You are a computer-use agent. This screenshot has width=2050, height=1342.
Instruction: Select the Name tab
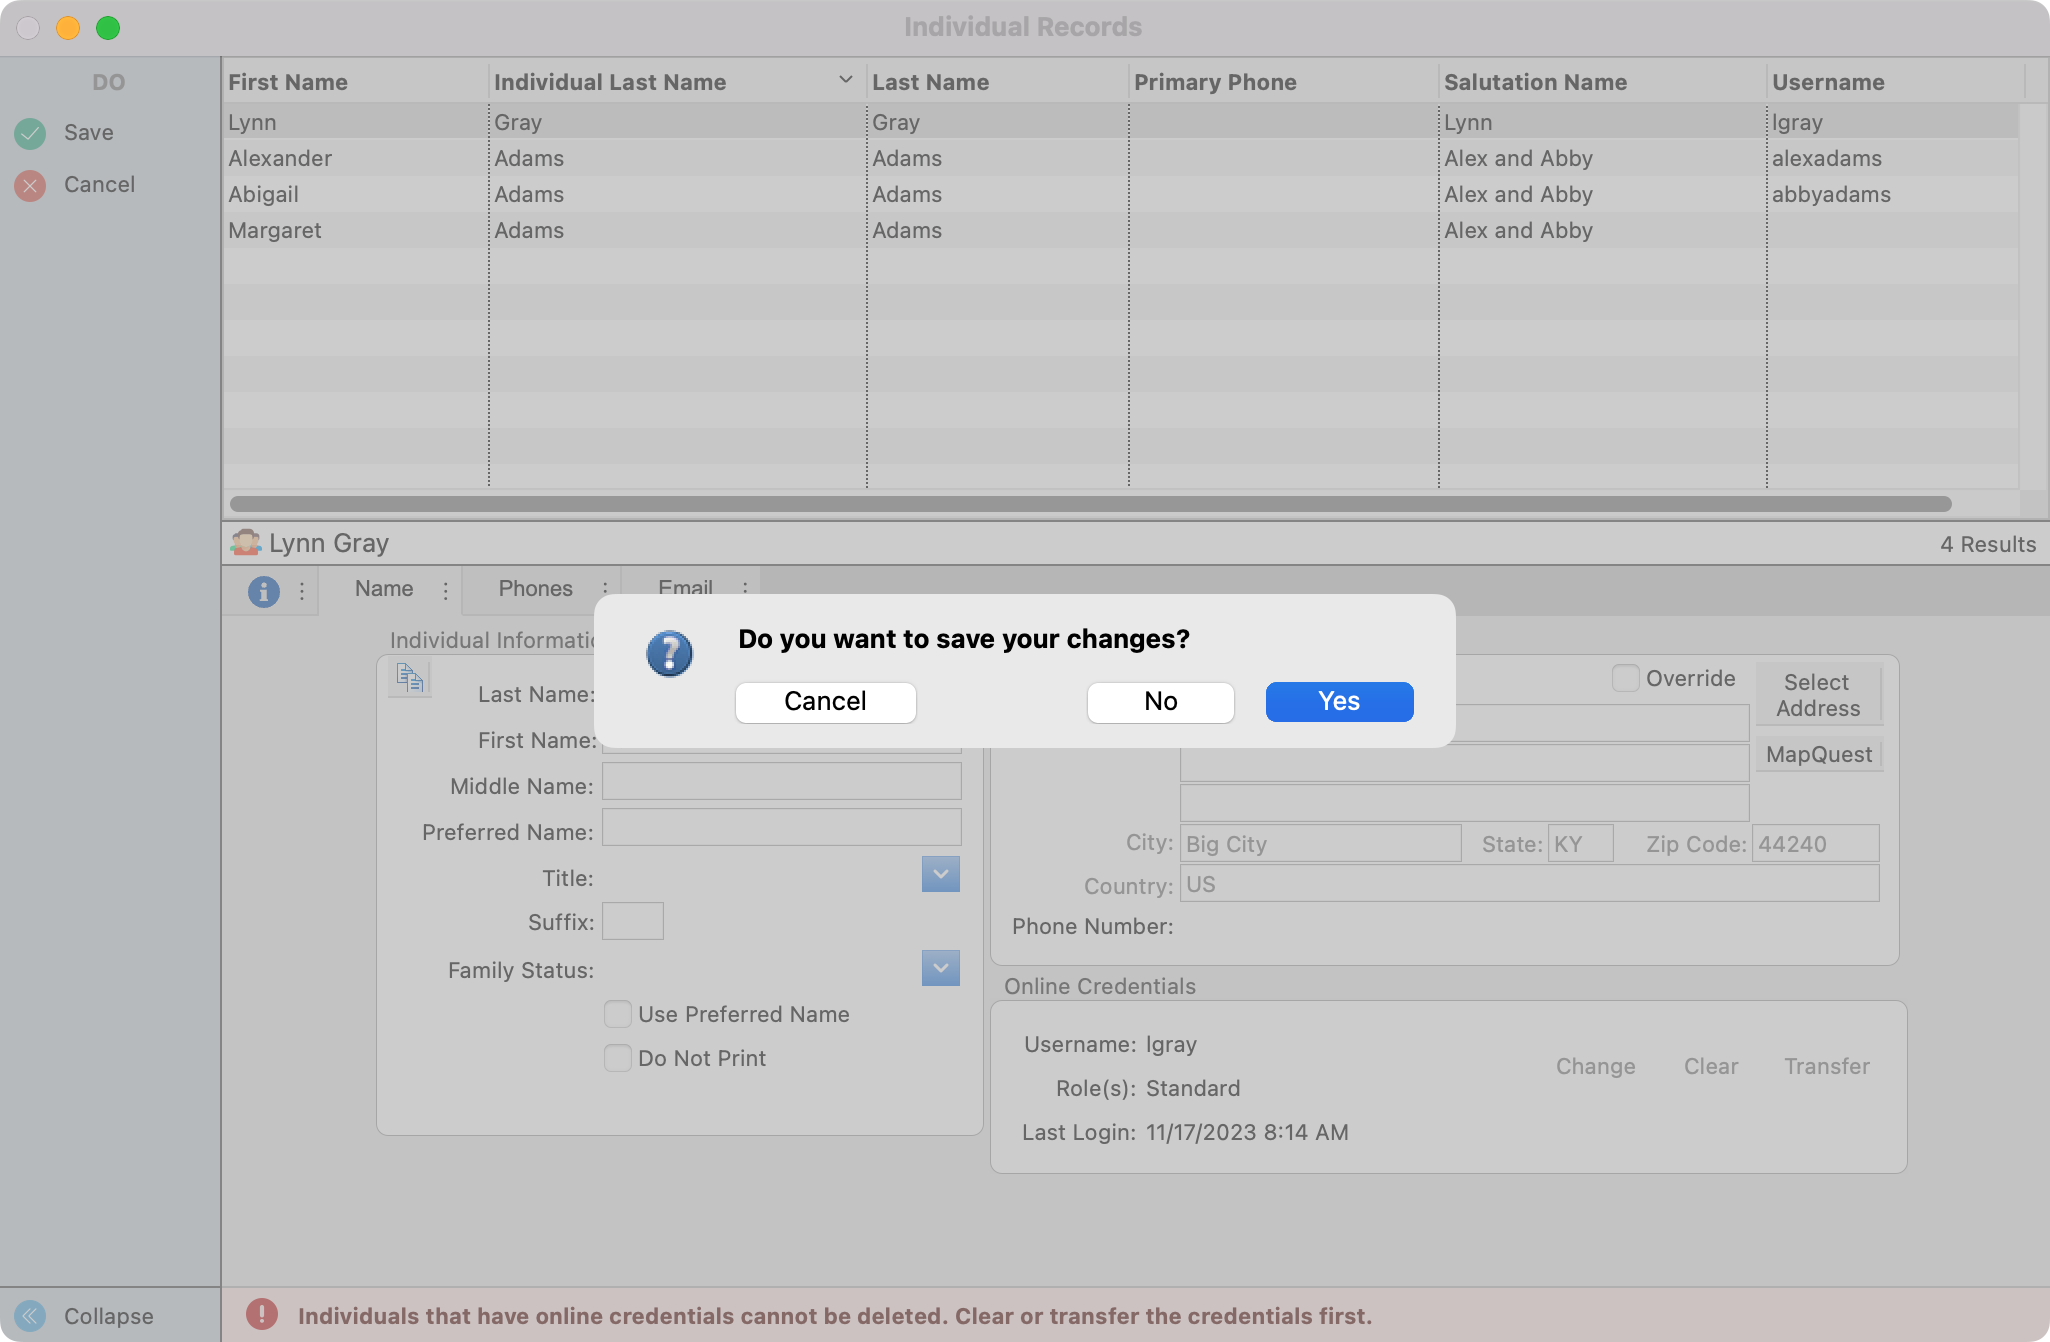click(384, 589)
